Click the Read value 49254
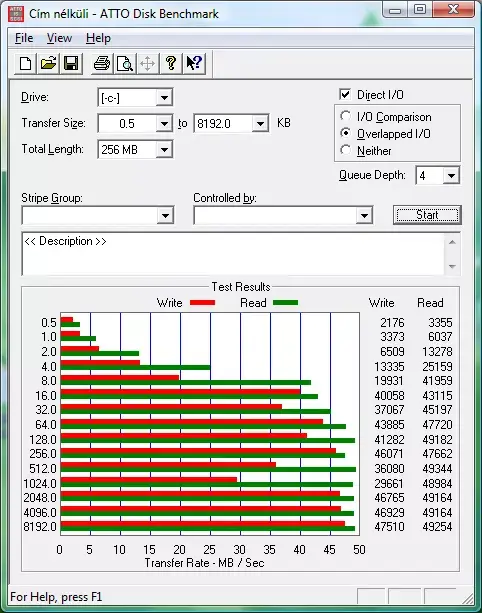 click(x=437, y=527)
